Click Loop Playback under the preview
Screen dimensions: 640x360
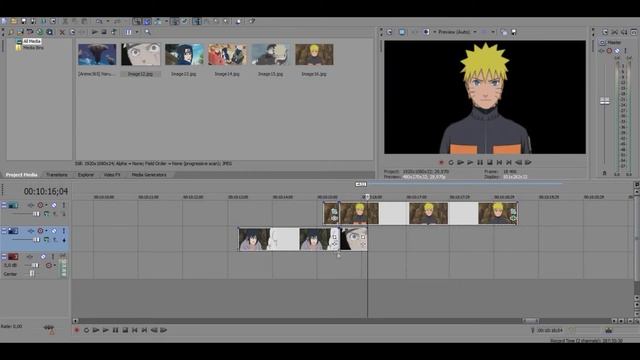pyautogui.click(x=451, y=162)
